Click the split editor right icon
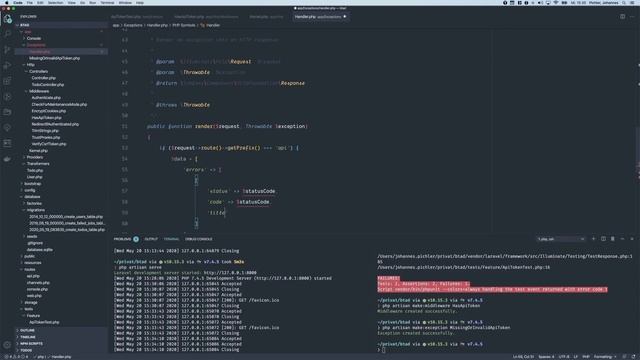This screenshot has width=640, height=360. [x=622, y=17]
